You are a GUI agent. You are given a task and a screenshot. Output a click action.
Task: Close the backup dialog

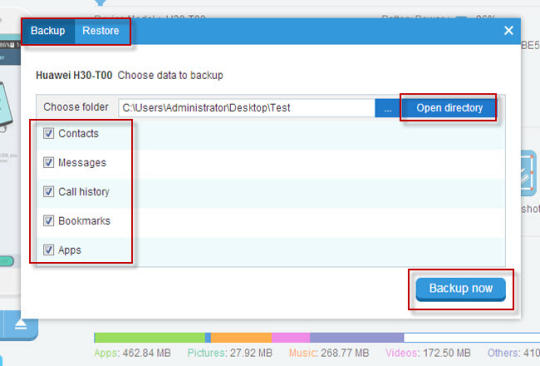[x=508, y=31]
